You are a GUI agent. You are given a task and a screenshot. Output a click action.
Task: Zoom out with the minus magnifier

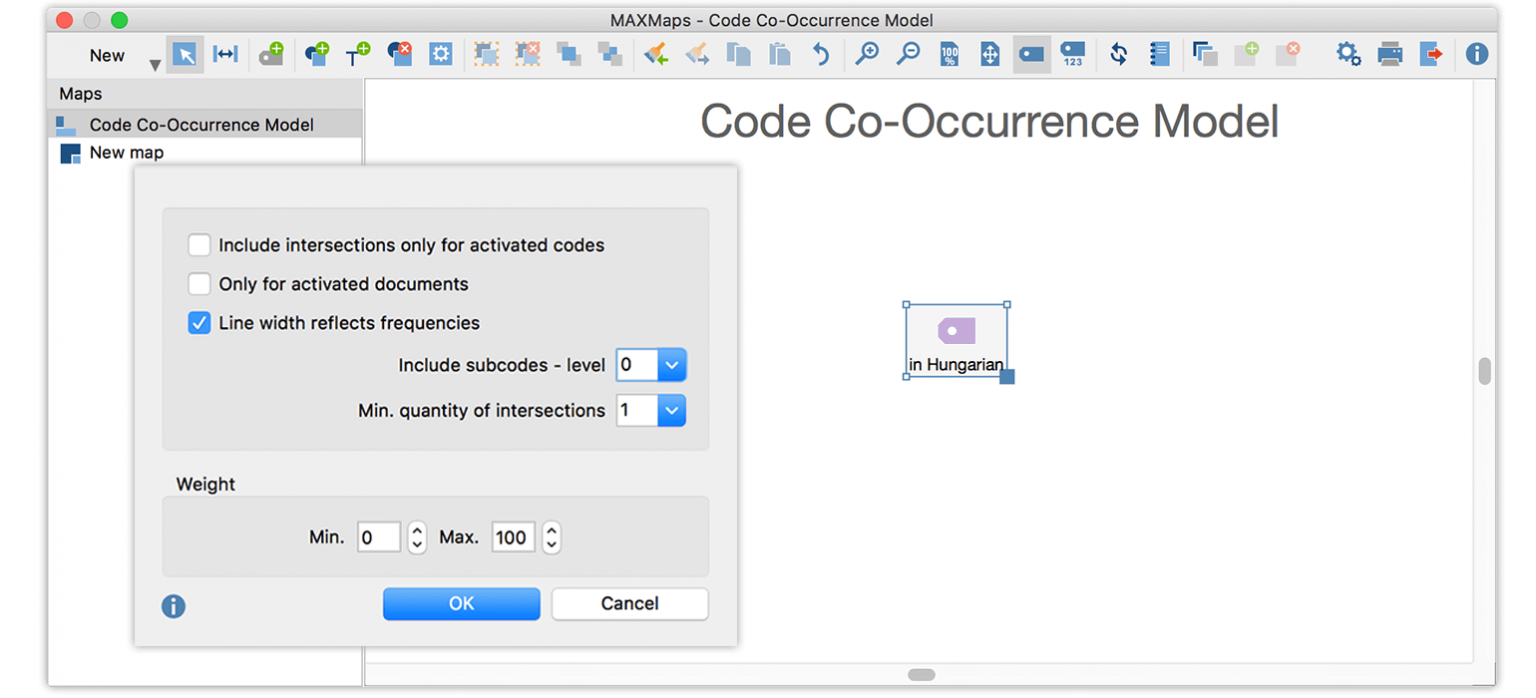908,54
